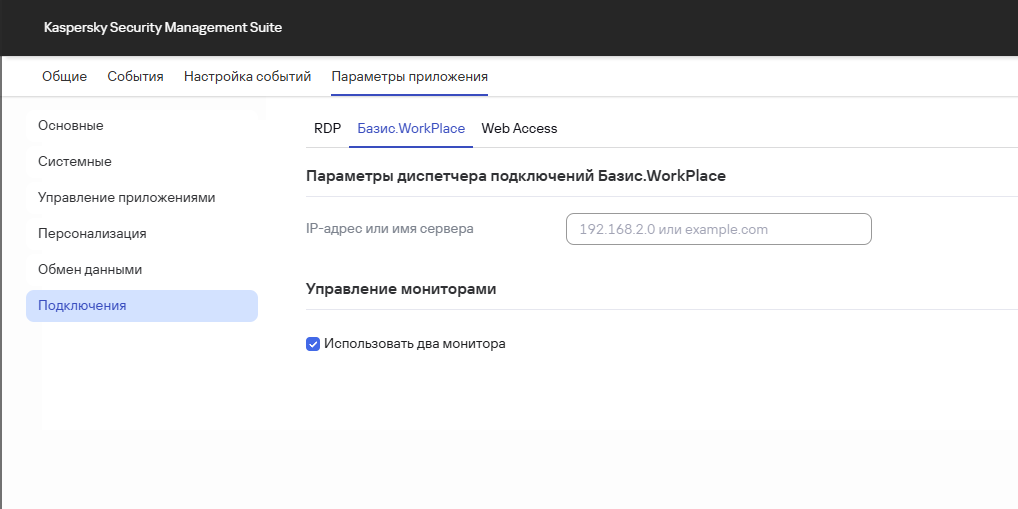Click the Управление мониторами section heading
This screenshot has width=1018, height=509.
[x=401, y=289]
